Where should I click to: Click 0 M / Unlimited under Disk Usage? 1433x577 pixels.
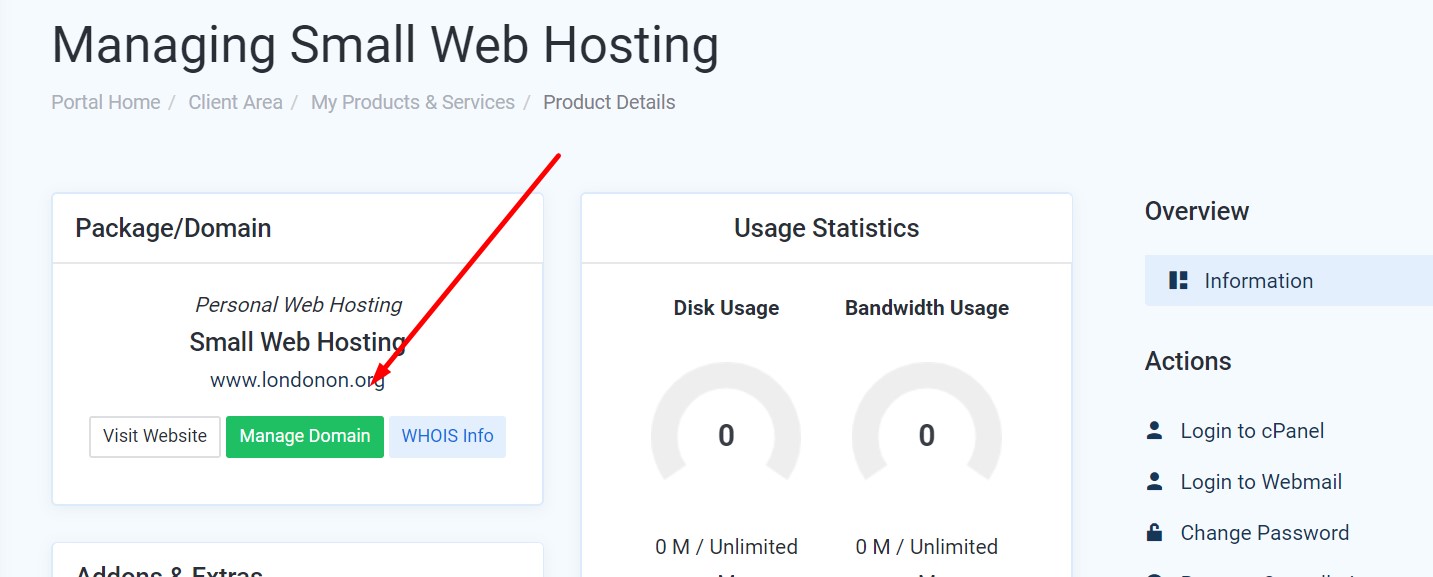(x=726, y=547)
